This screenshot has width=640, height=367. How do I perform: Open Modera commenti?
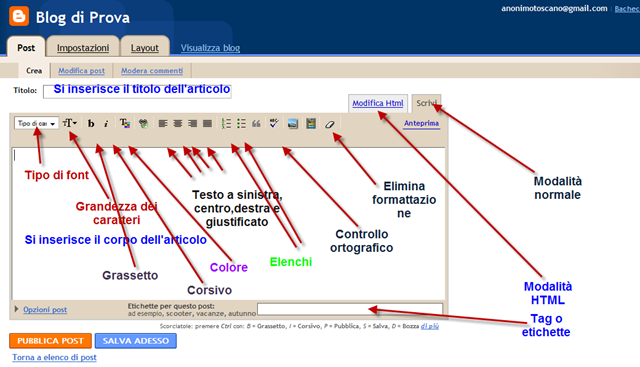click(152, 71)
